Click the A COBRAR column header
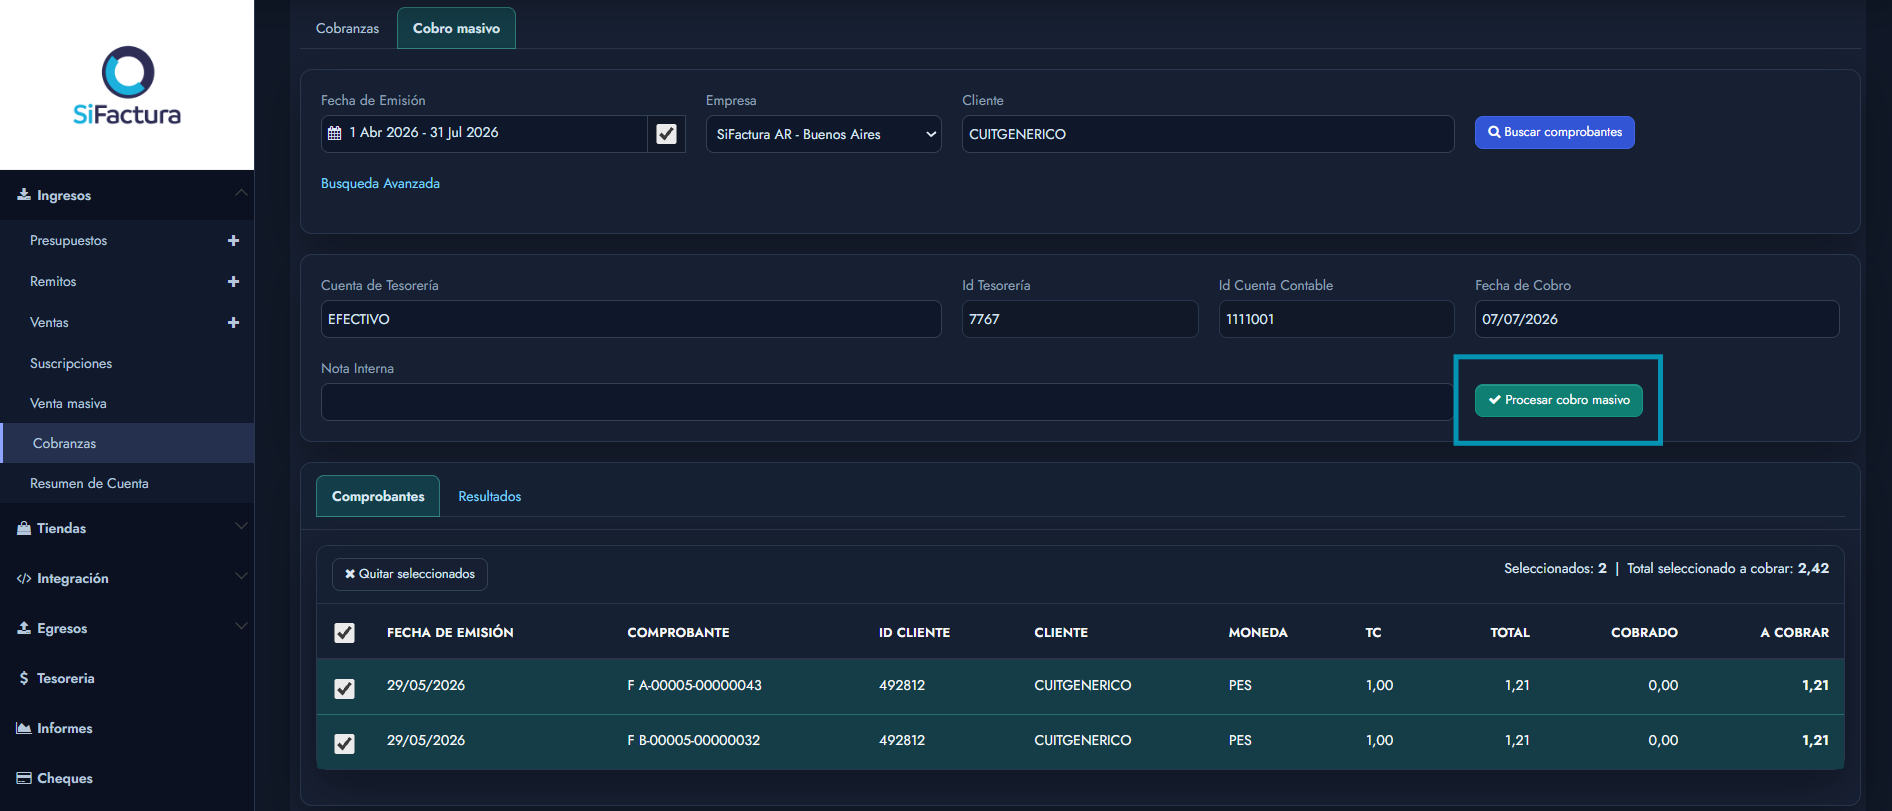 pos(1794,633)
